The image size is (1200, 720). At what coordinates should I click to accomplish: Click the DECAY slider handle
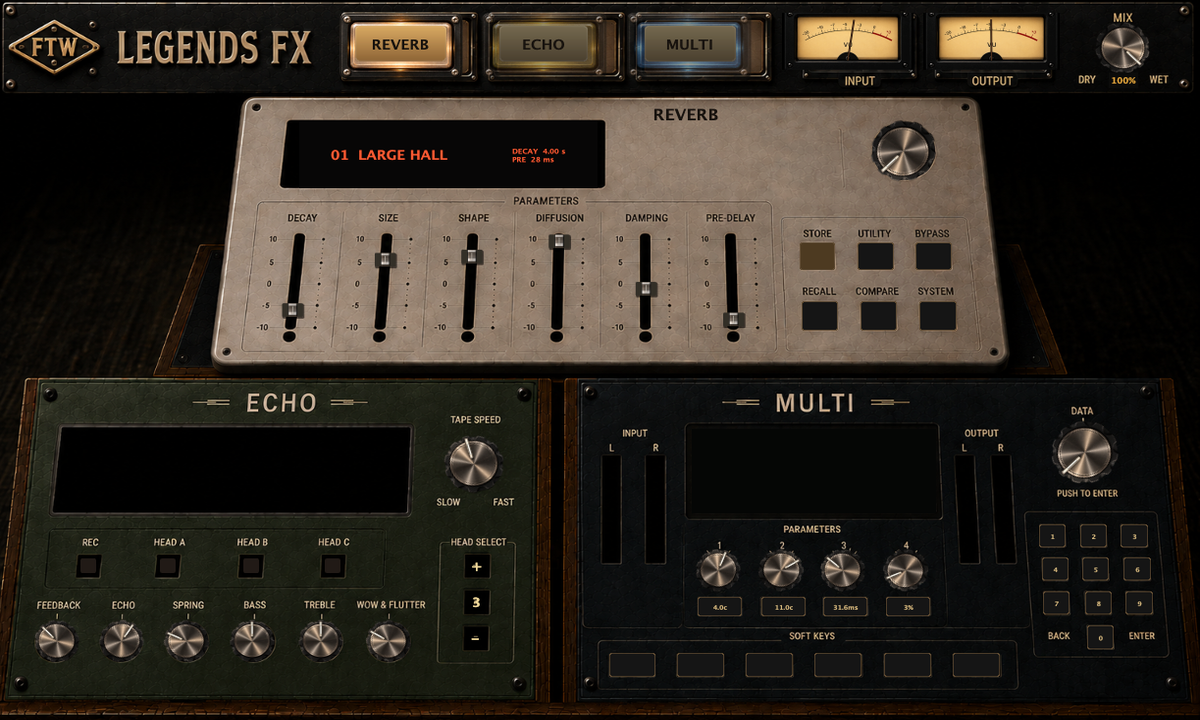(293, 310)
